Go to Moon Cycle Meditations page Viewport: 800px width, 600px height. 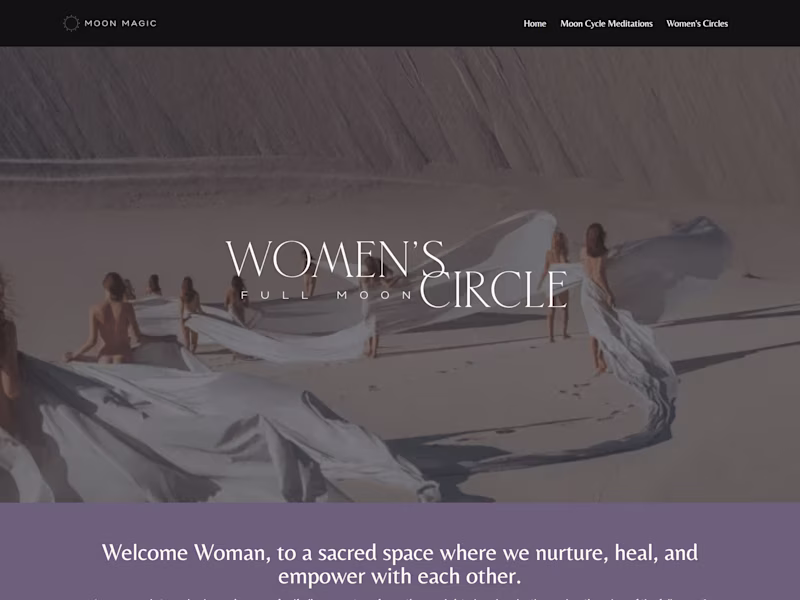606,23
